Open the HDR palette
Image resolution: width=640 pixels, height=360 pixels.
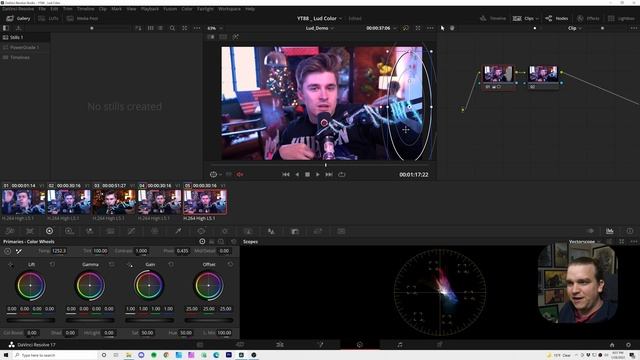pos(69,231)
